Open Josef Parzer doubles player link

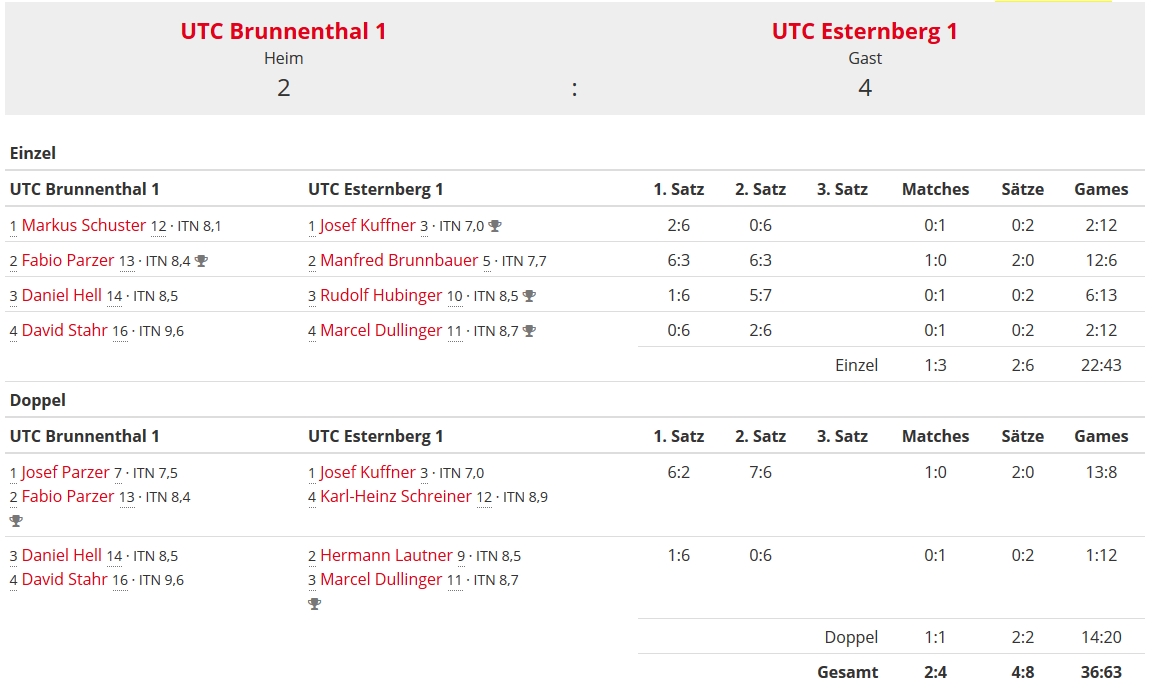[65, 472]
